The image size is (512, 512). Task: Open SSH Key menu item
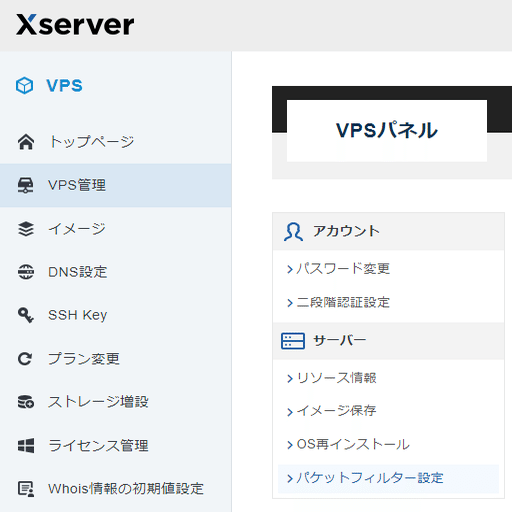tap(116, 315)
